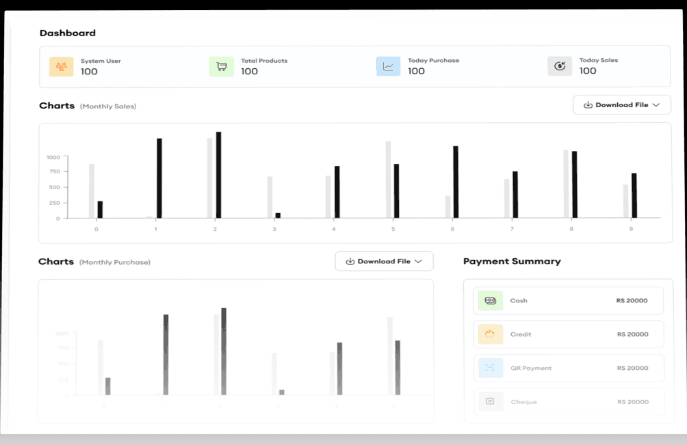This screenshot has height=445, width=687.
Task: Open the QR Payment label in Payment Summary
Action: (531, 368)
